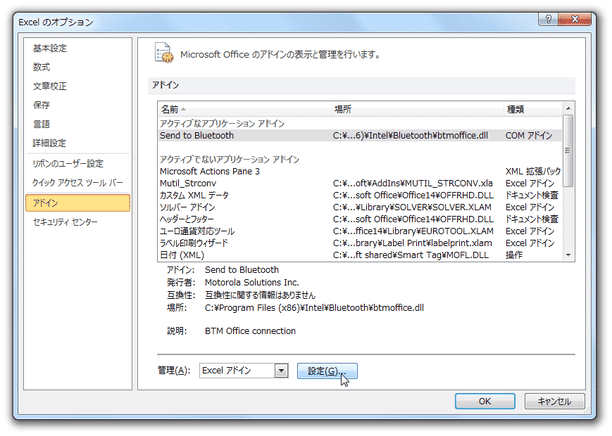This screenshot has width=612, height=436.
Task: Select the Send to Bluetooth row
Action: pos(360,135)
